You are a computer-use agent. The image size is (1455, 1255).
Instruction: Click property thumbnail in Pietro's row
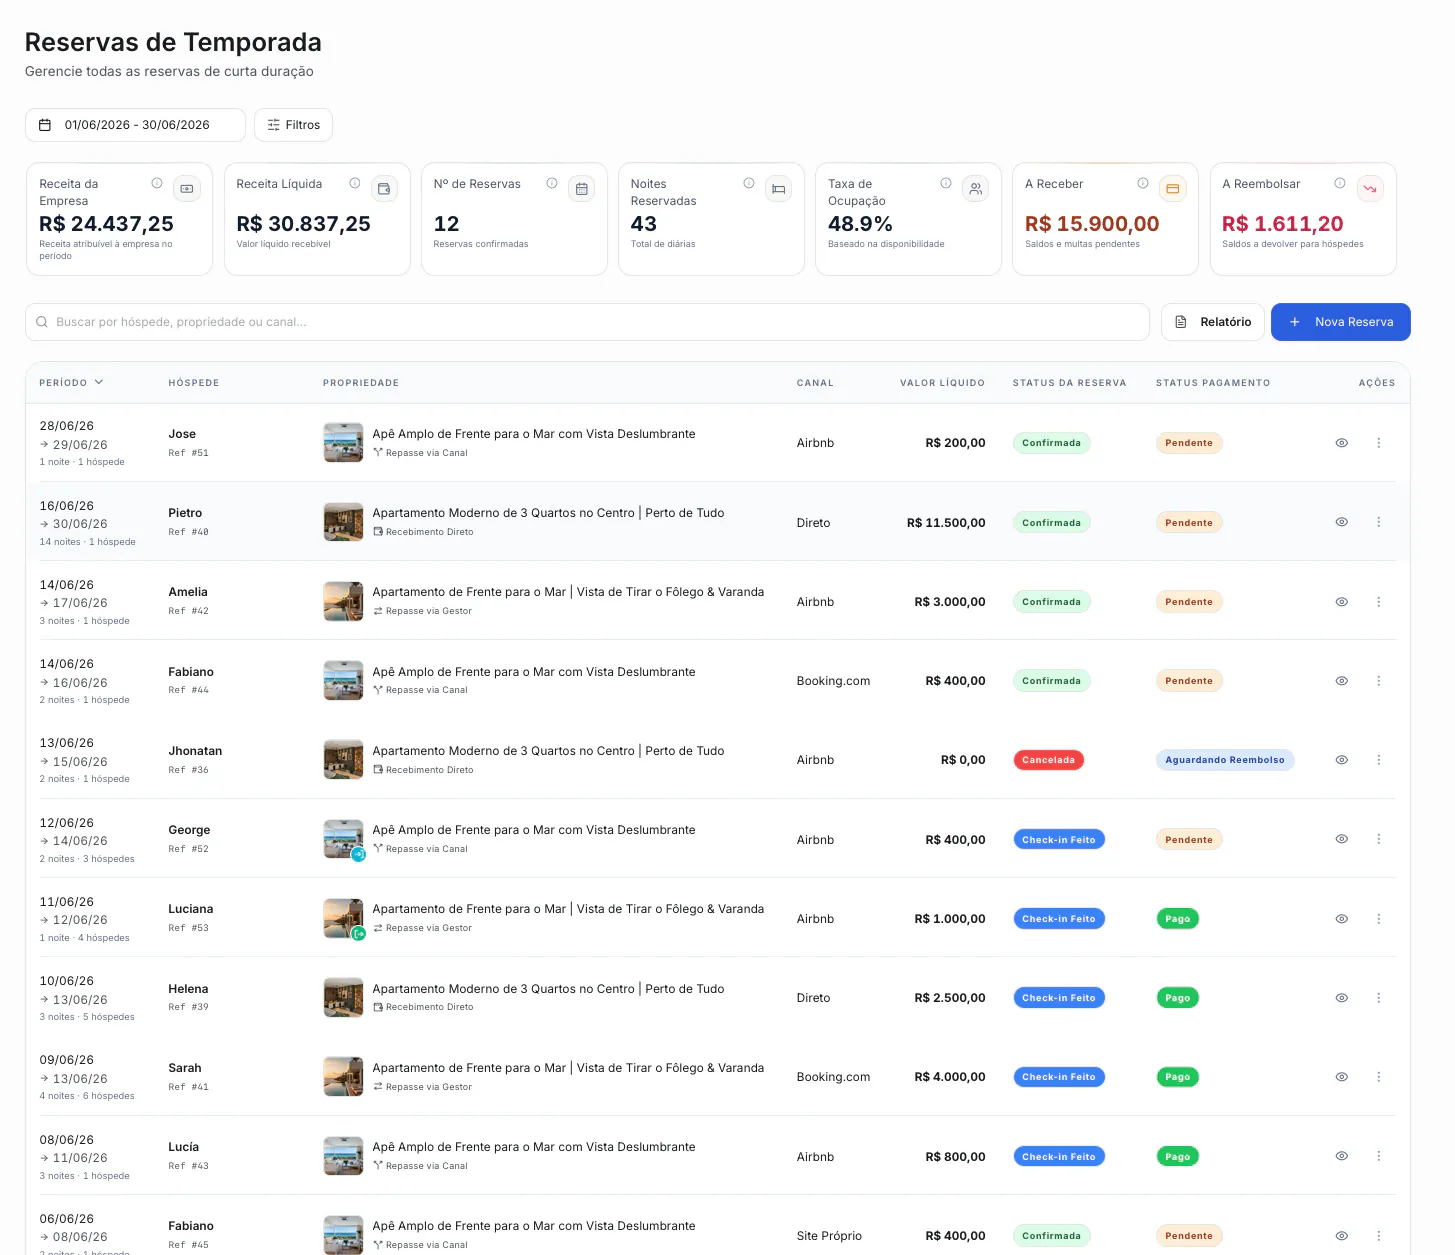tap(343, 522)
